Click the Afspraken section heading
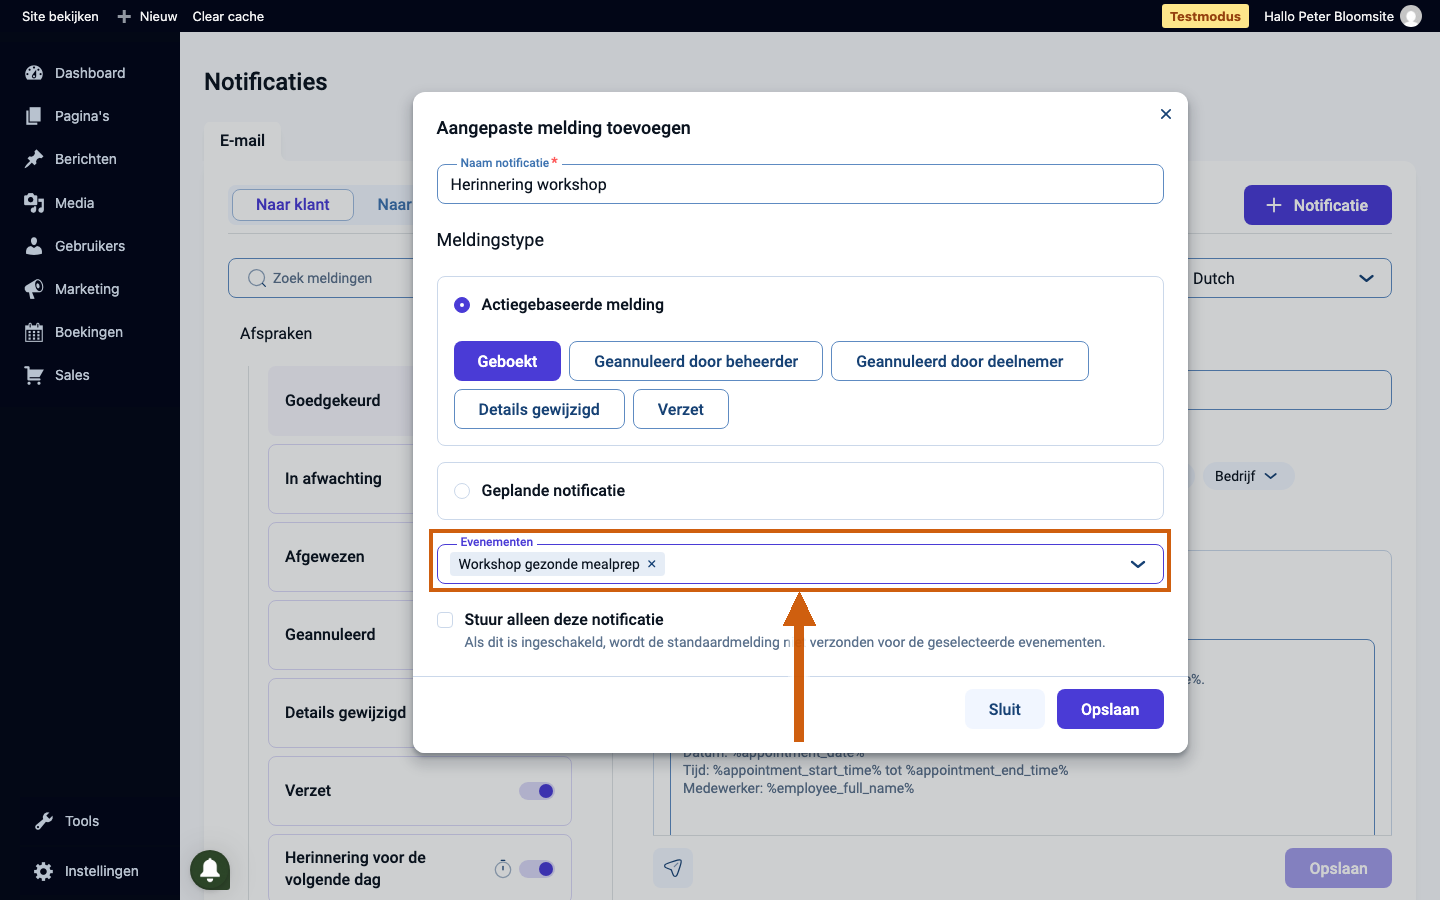The image size is (1440, 900). [276, 334]
